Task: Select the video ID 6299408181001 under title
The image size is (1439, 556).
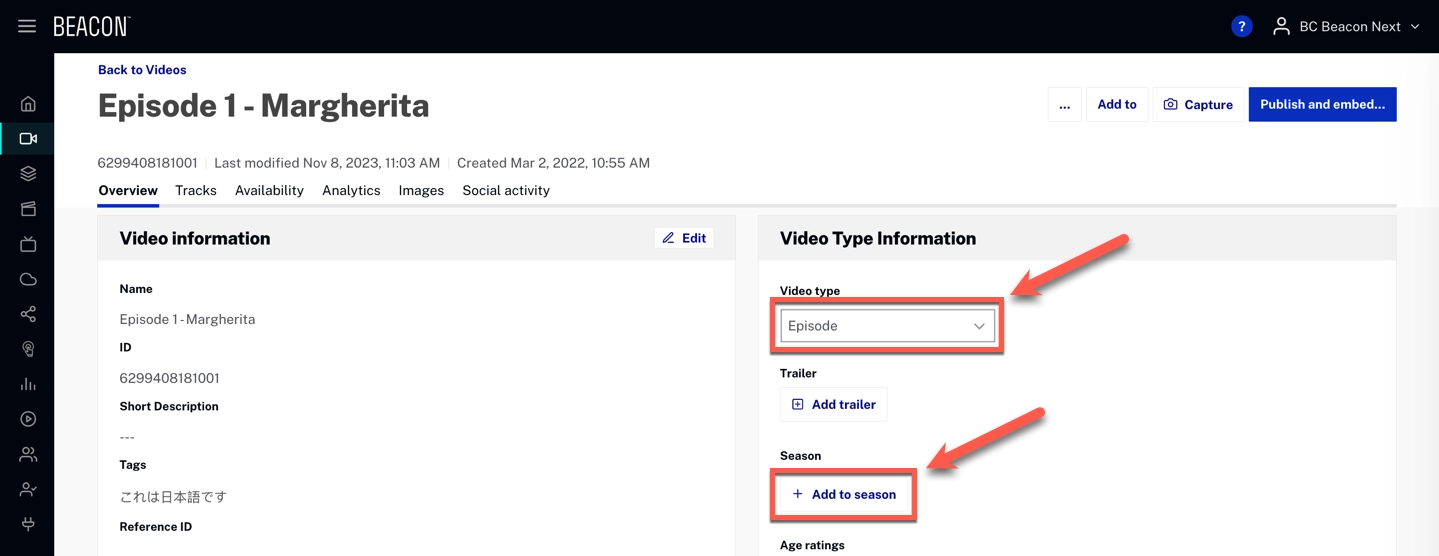Action: tap(147, 162)
